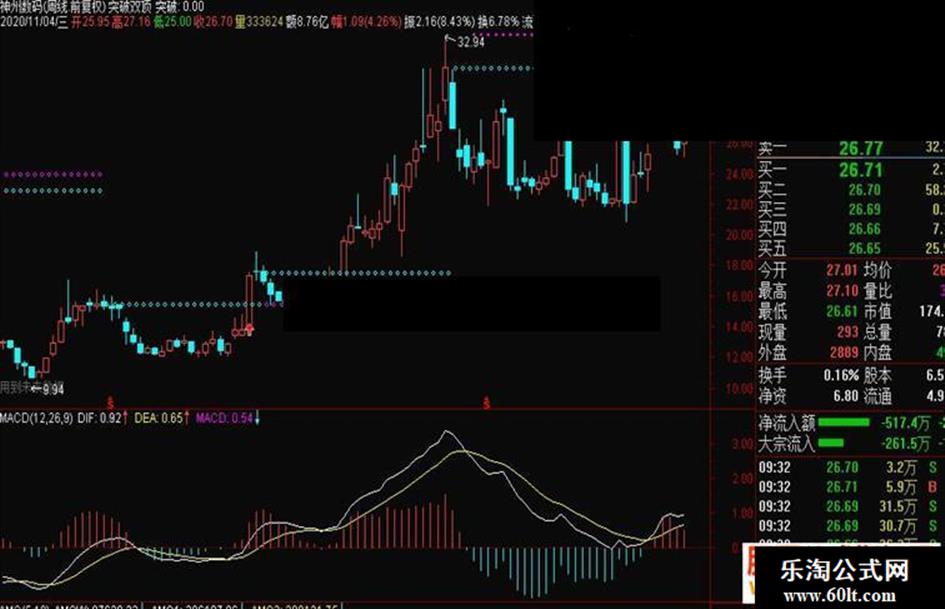
Task: Click the turnover amount 额8.76亿
Action: coord(307,22)
